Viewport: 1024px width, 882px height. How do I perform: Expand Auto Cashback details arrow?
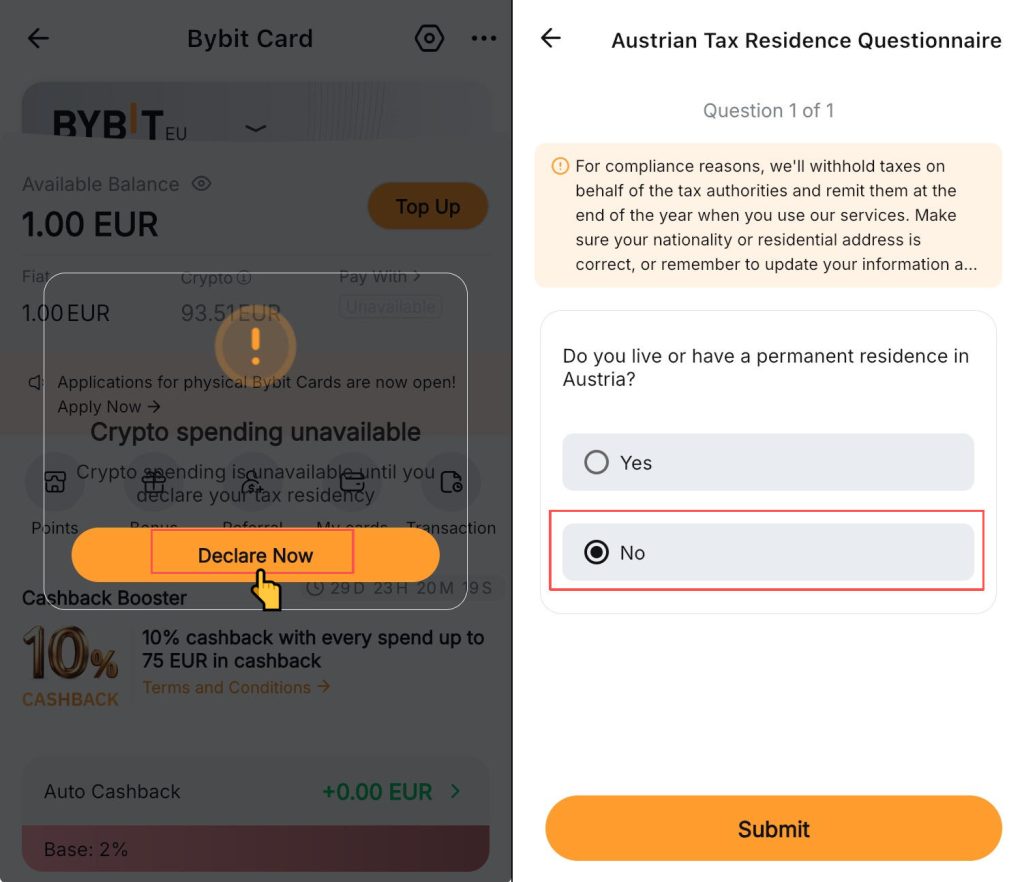click(455, 792)
